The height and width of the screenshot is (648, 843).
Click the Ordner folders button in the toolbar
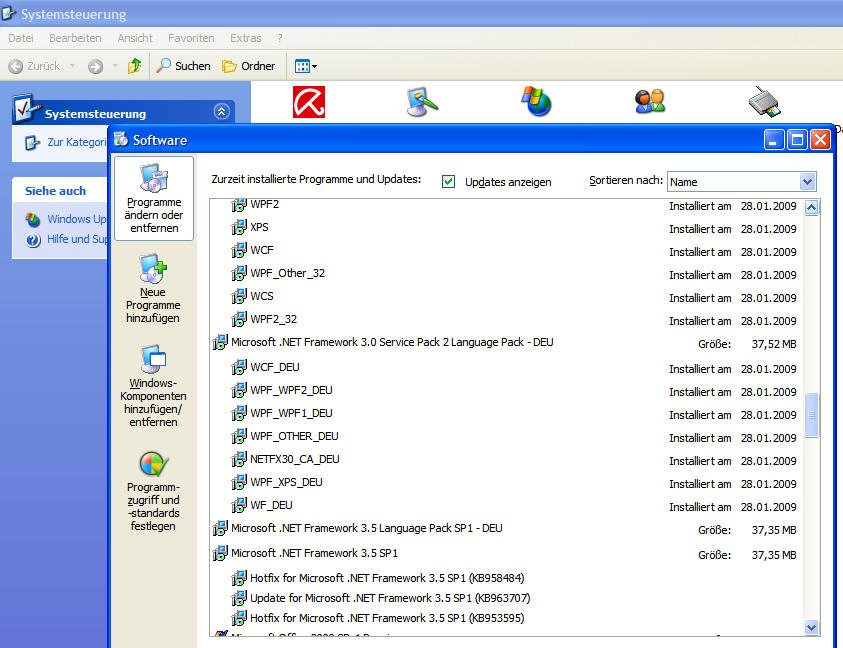pos(248,66)
